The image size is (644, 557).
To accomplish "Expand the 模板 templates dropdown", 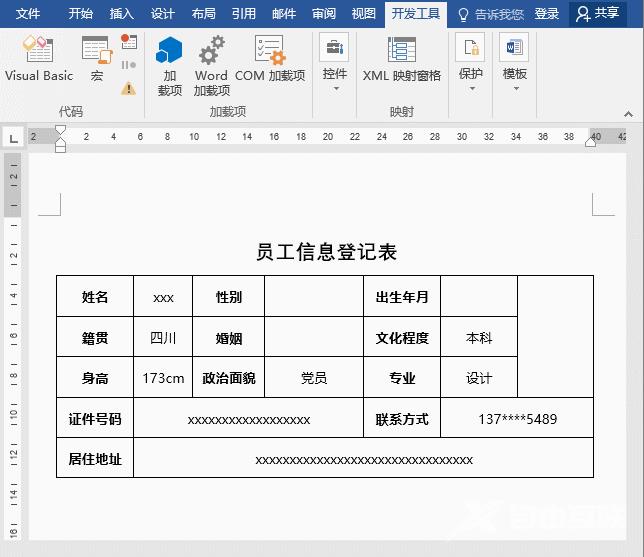I will coord(514,64).
